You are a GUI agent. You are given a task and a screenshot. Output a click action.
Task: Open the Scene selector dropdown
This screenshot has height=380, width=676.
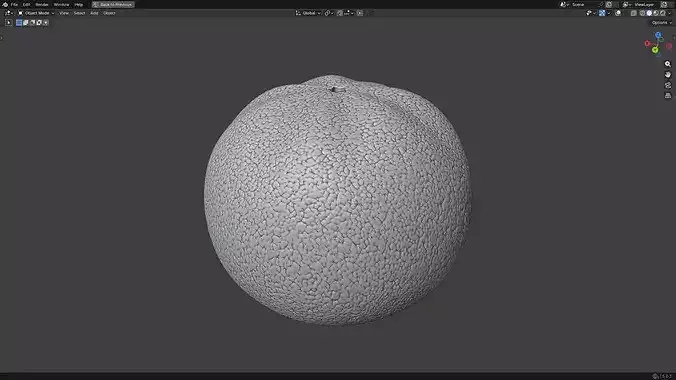pyautogui.click(x=564, y=4)
